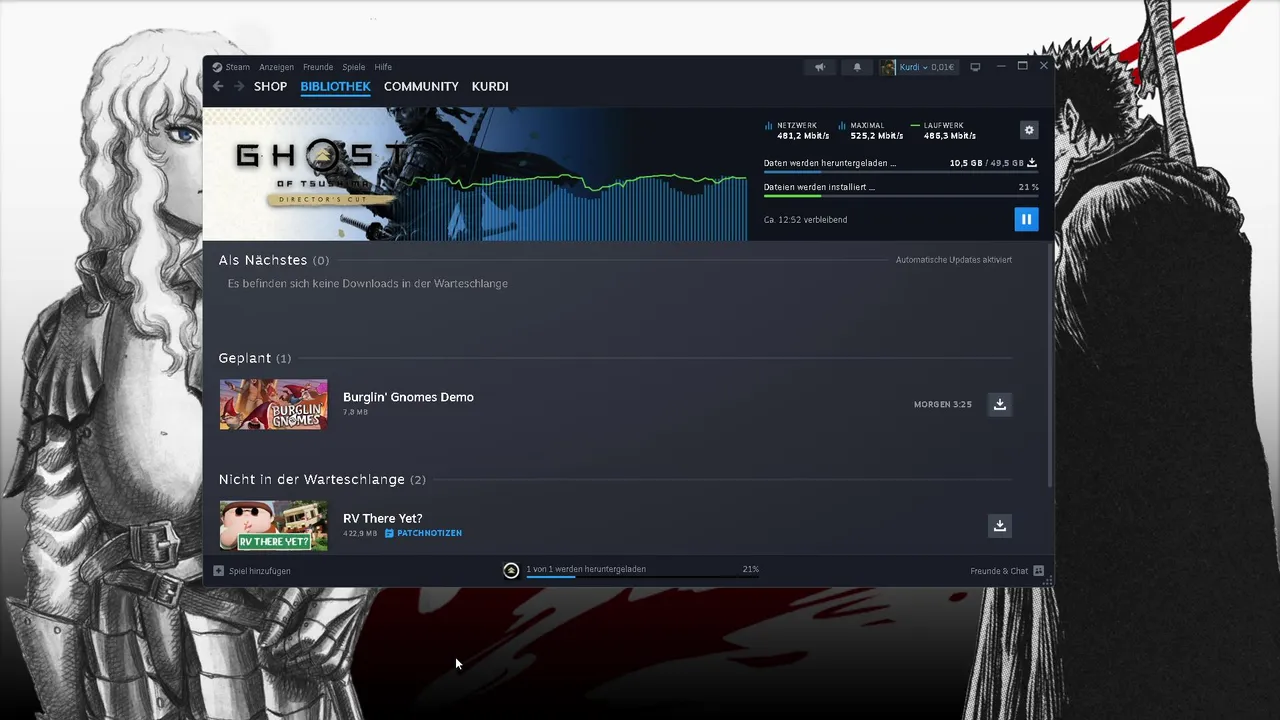This screenshot has height=720, width=1280.
Task: Switch to Big Picture mode icon
Action: coord(975,67)
